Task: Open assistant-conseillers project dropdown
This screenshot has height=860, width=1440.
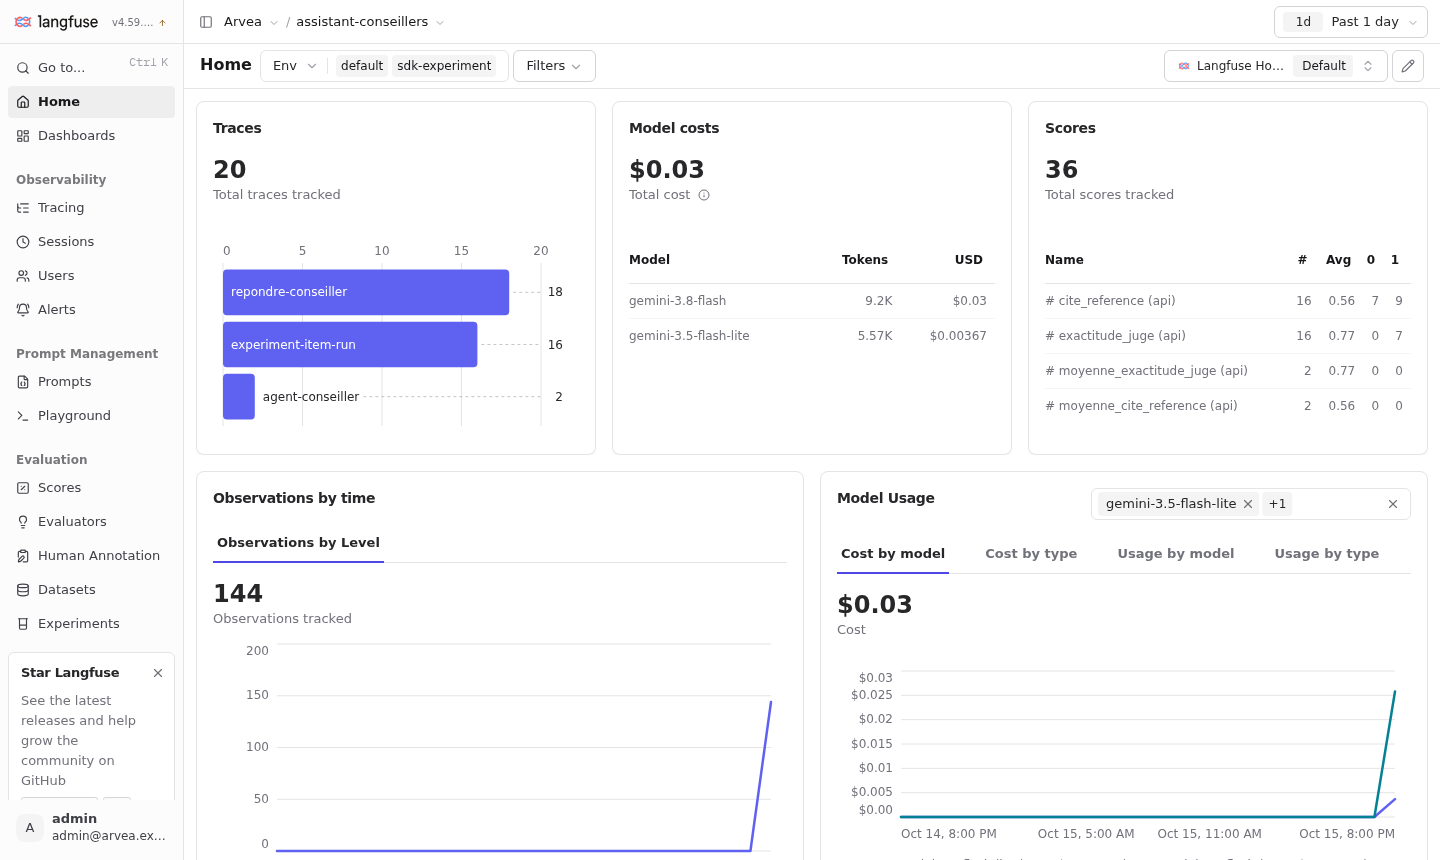Action: [x=370, y=22]
